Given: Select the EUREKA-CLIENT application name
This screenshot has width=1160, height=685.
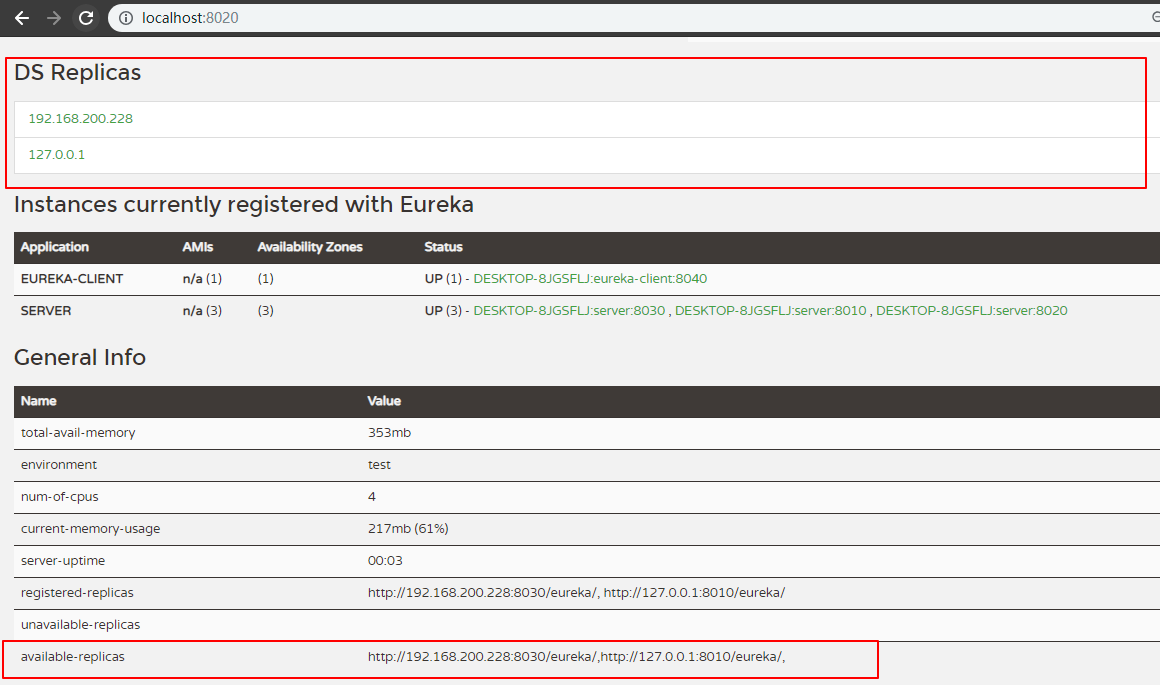Looking at the screenshot, I should pyautogui.click(x=72, y=279).
